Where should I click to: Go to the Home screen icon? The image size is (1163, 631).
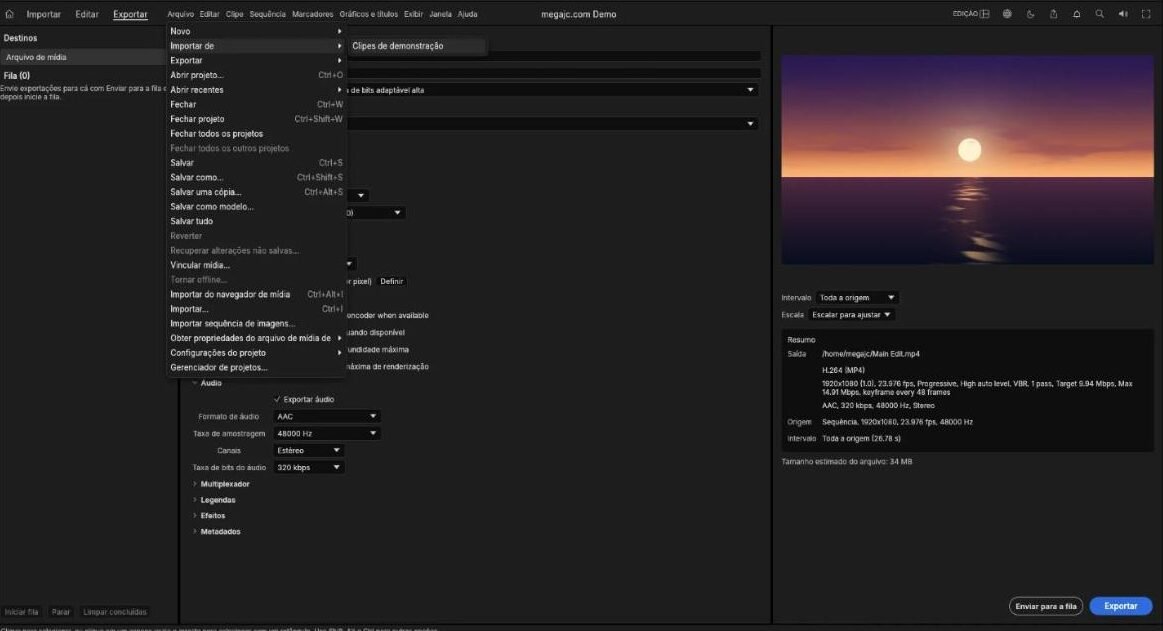(10, 14)
